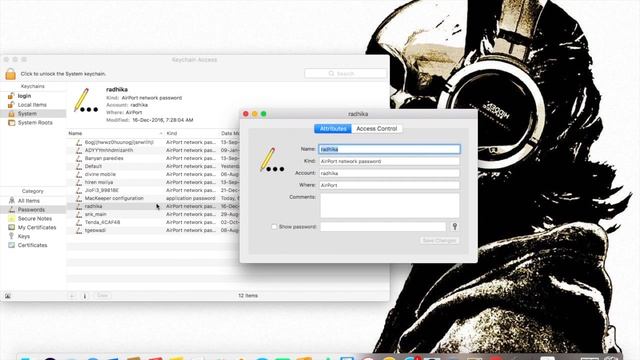Screen dimensions: 640x360
Task: Select the Tenda_4CAF48 row
Action: (x=153, y=222)
